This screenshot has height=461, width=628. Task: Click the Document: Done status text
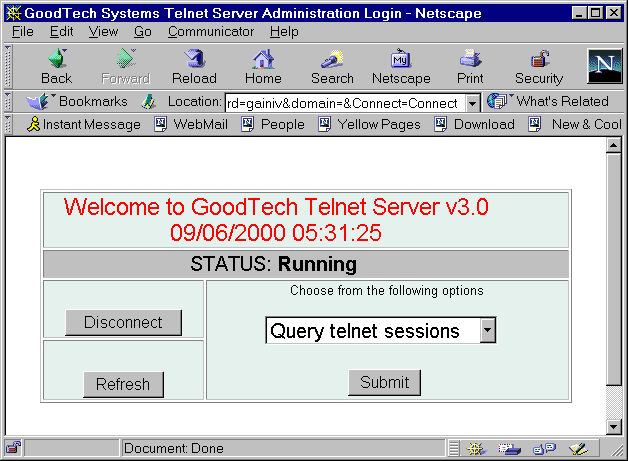tap(173, 448)
